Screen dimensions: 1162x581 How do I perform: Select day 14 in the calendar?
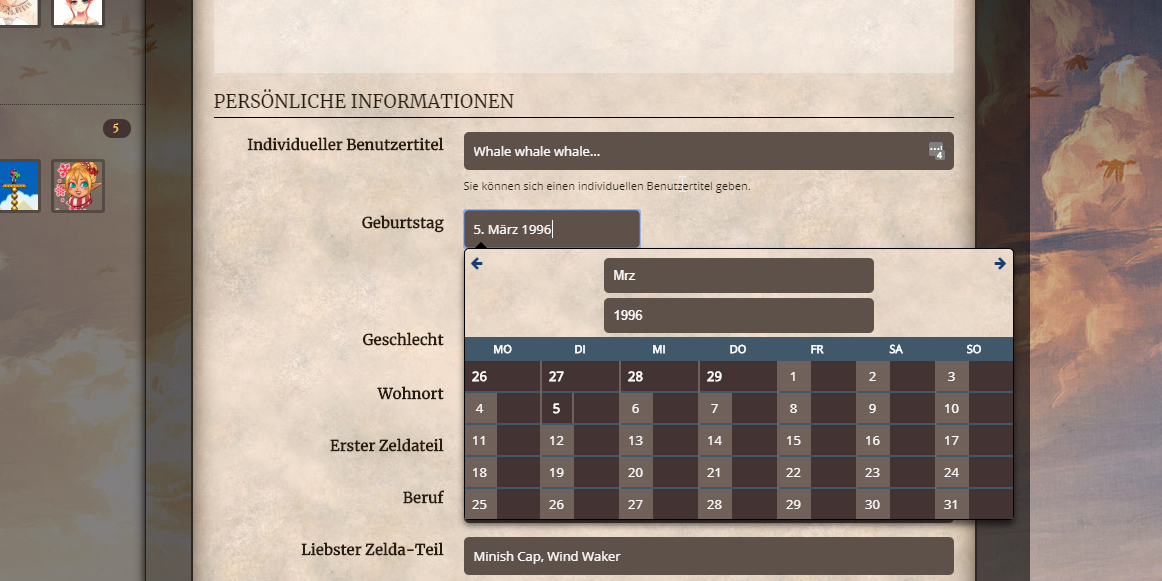[x=714, y=440]
